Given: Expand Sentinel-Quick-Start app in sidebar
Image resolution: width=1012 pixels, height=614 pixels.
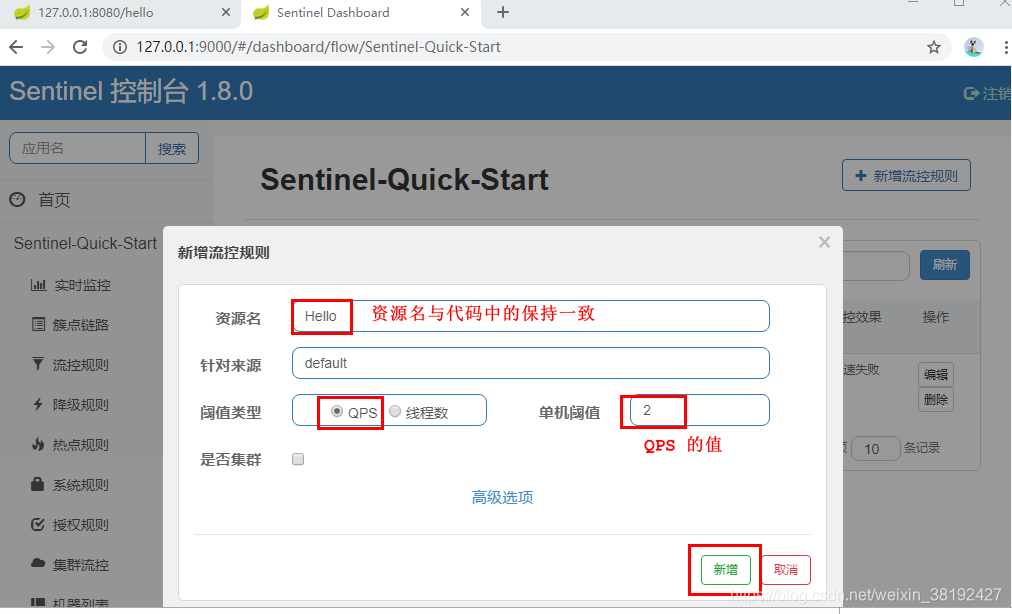Looking at the screenshot, I should click(85, 243).
